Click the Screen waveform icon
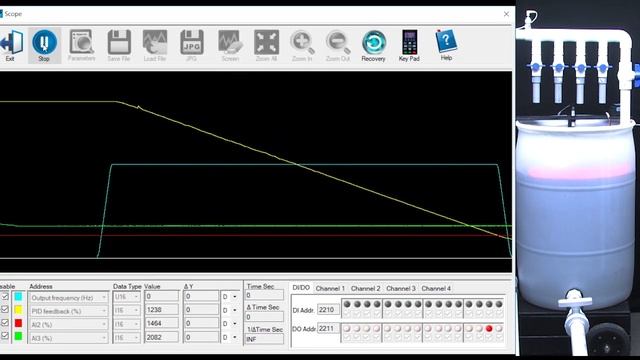The image size is (640, 360). point(230,46)
